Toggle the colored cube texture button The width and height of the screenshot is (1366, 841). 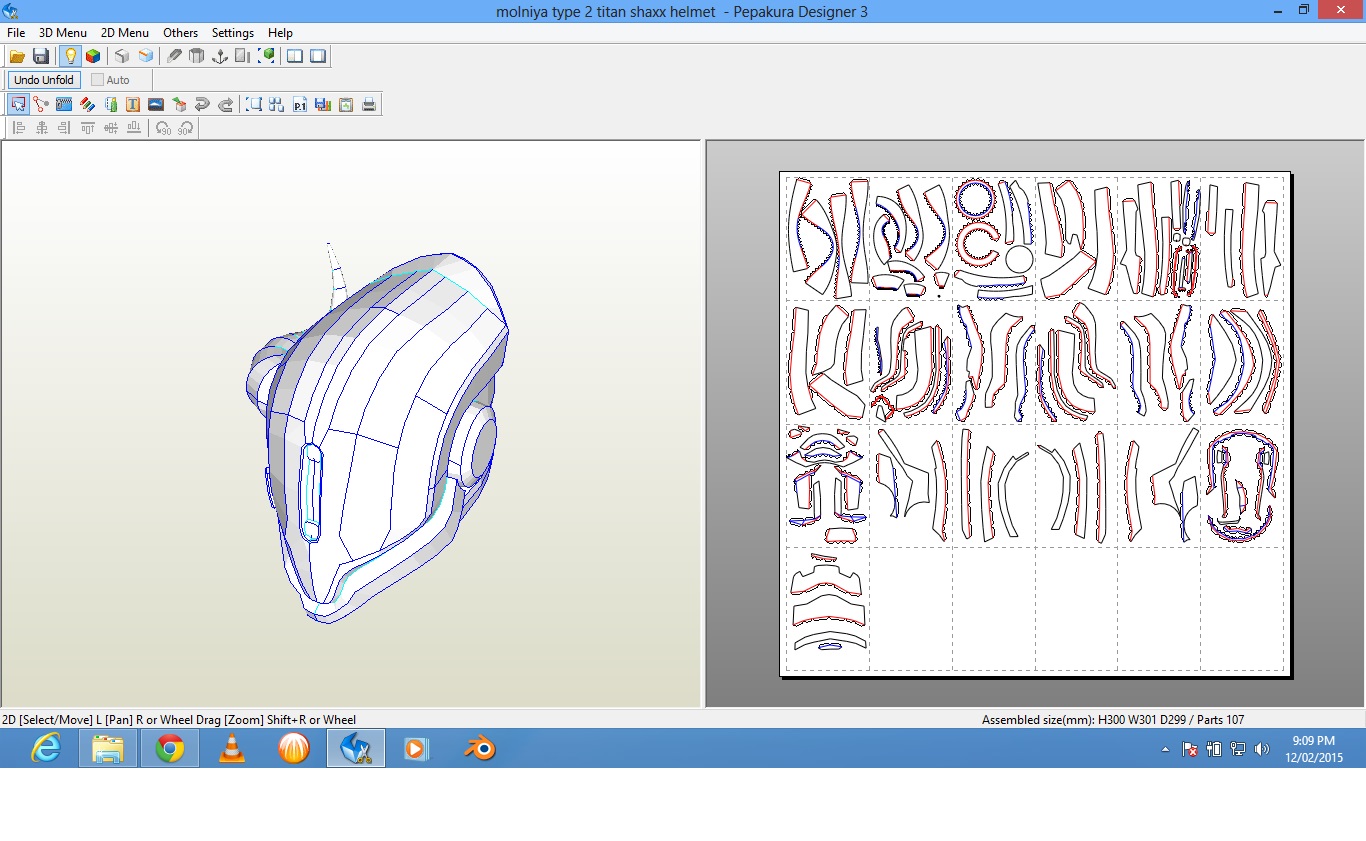coord(93,56)
